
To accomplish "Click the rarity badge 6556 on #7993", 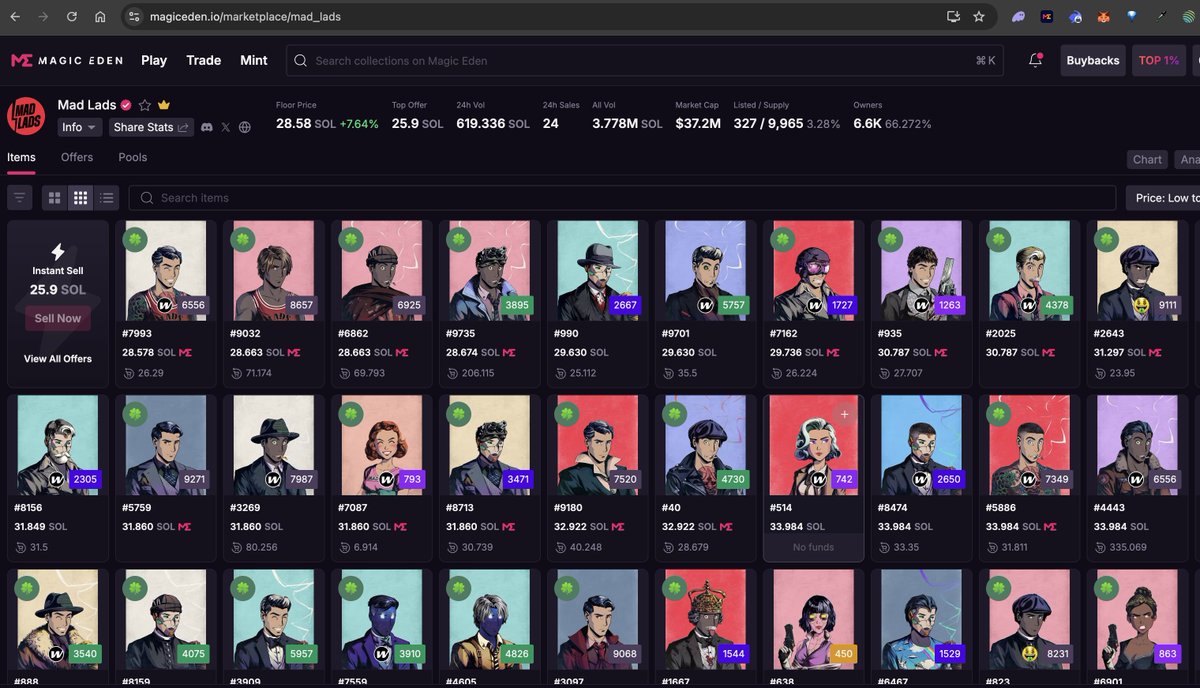I will pyautogui.click(x=193, y=305).
